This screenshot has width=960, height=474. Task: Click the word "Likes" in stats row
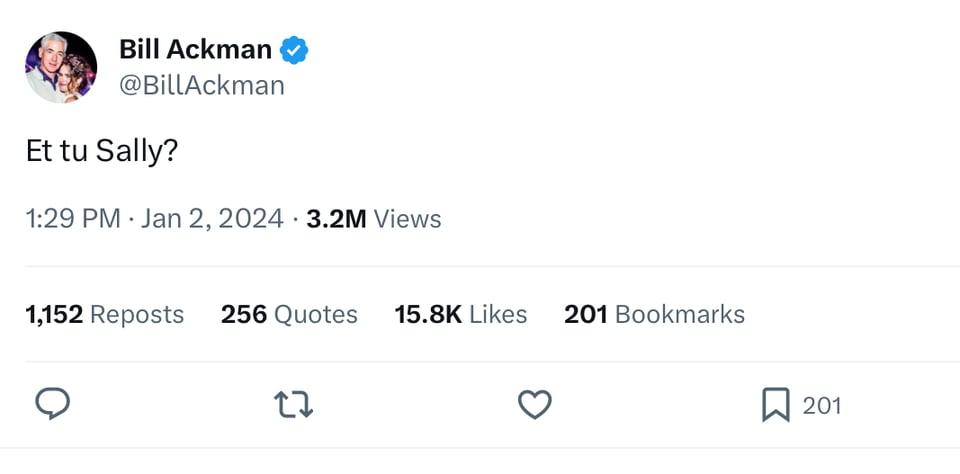pos(498,314)
